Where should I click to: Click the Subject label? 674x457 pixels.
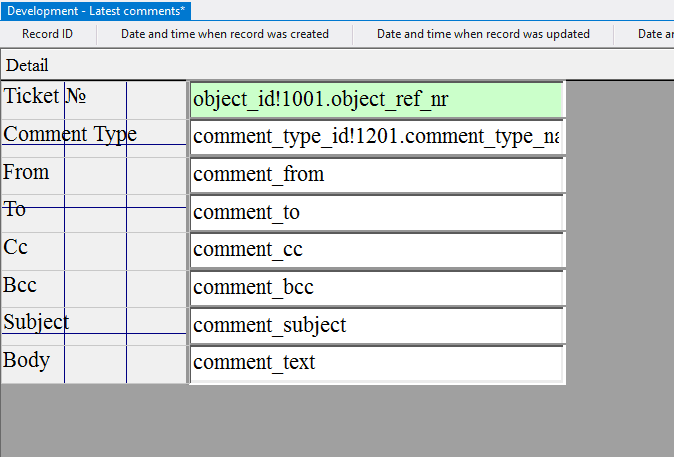(36, 322)
